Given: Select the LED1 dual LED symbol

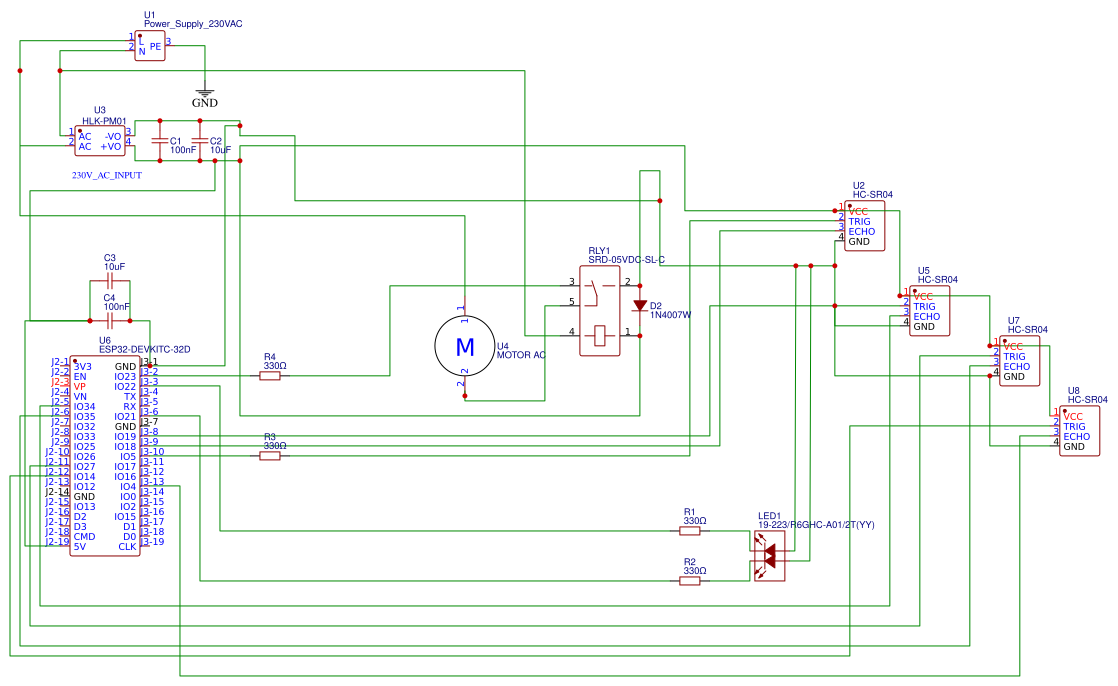Looking at the screenshot, I should click(x=769, y=556).
